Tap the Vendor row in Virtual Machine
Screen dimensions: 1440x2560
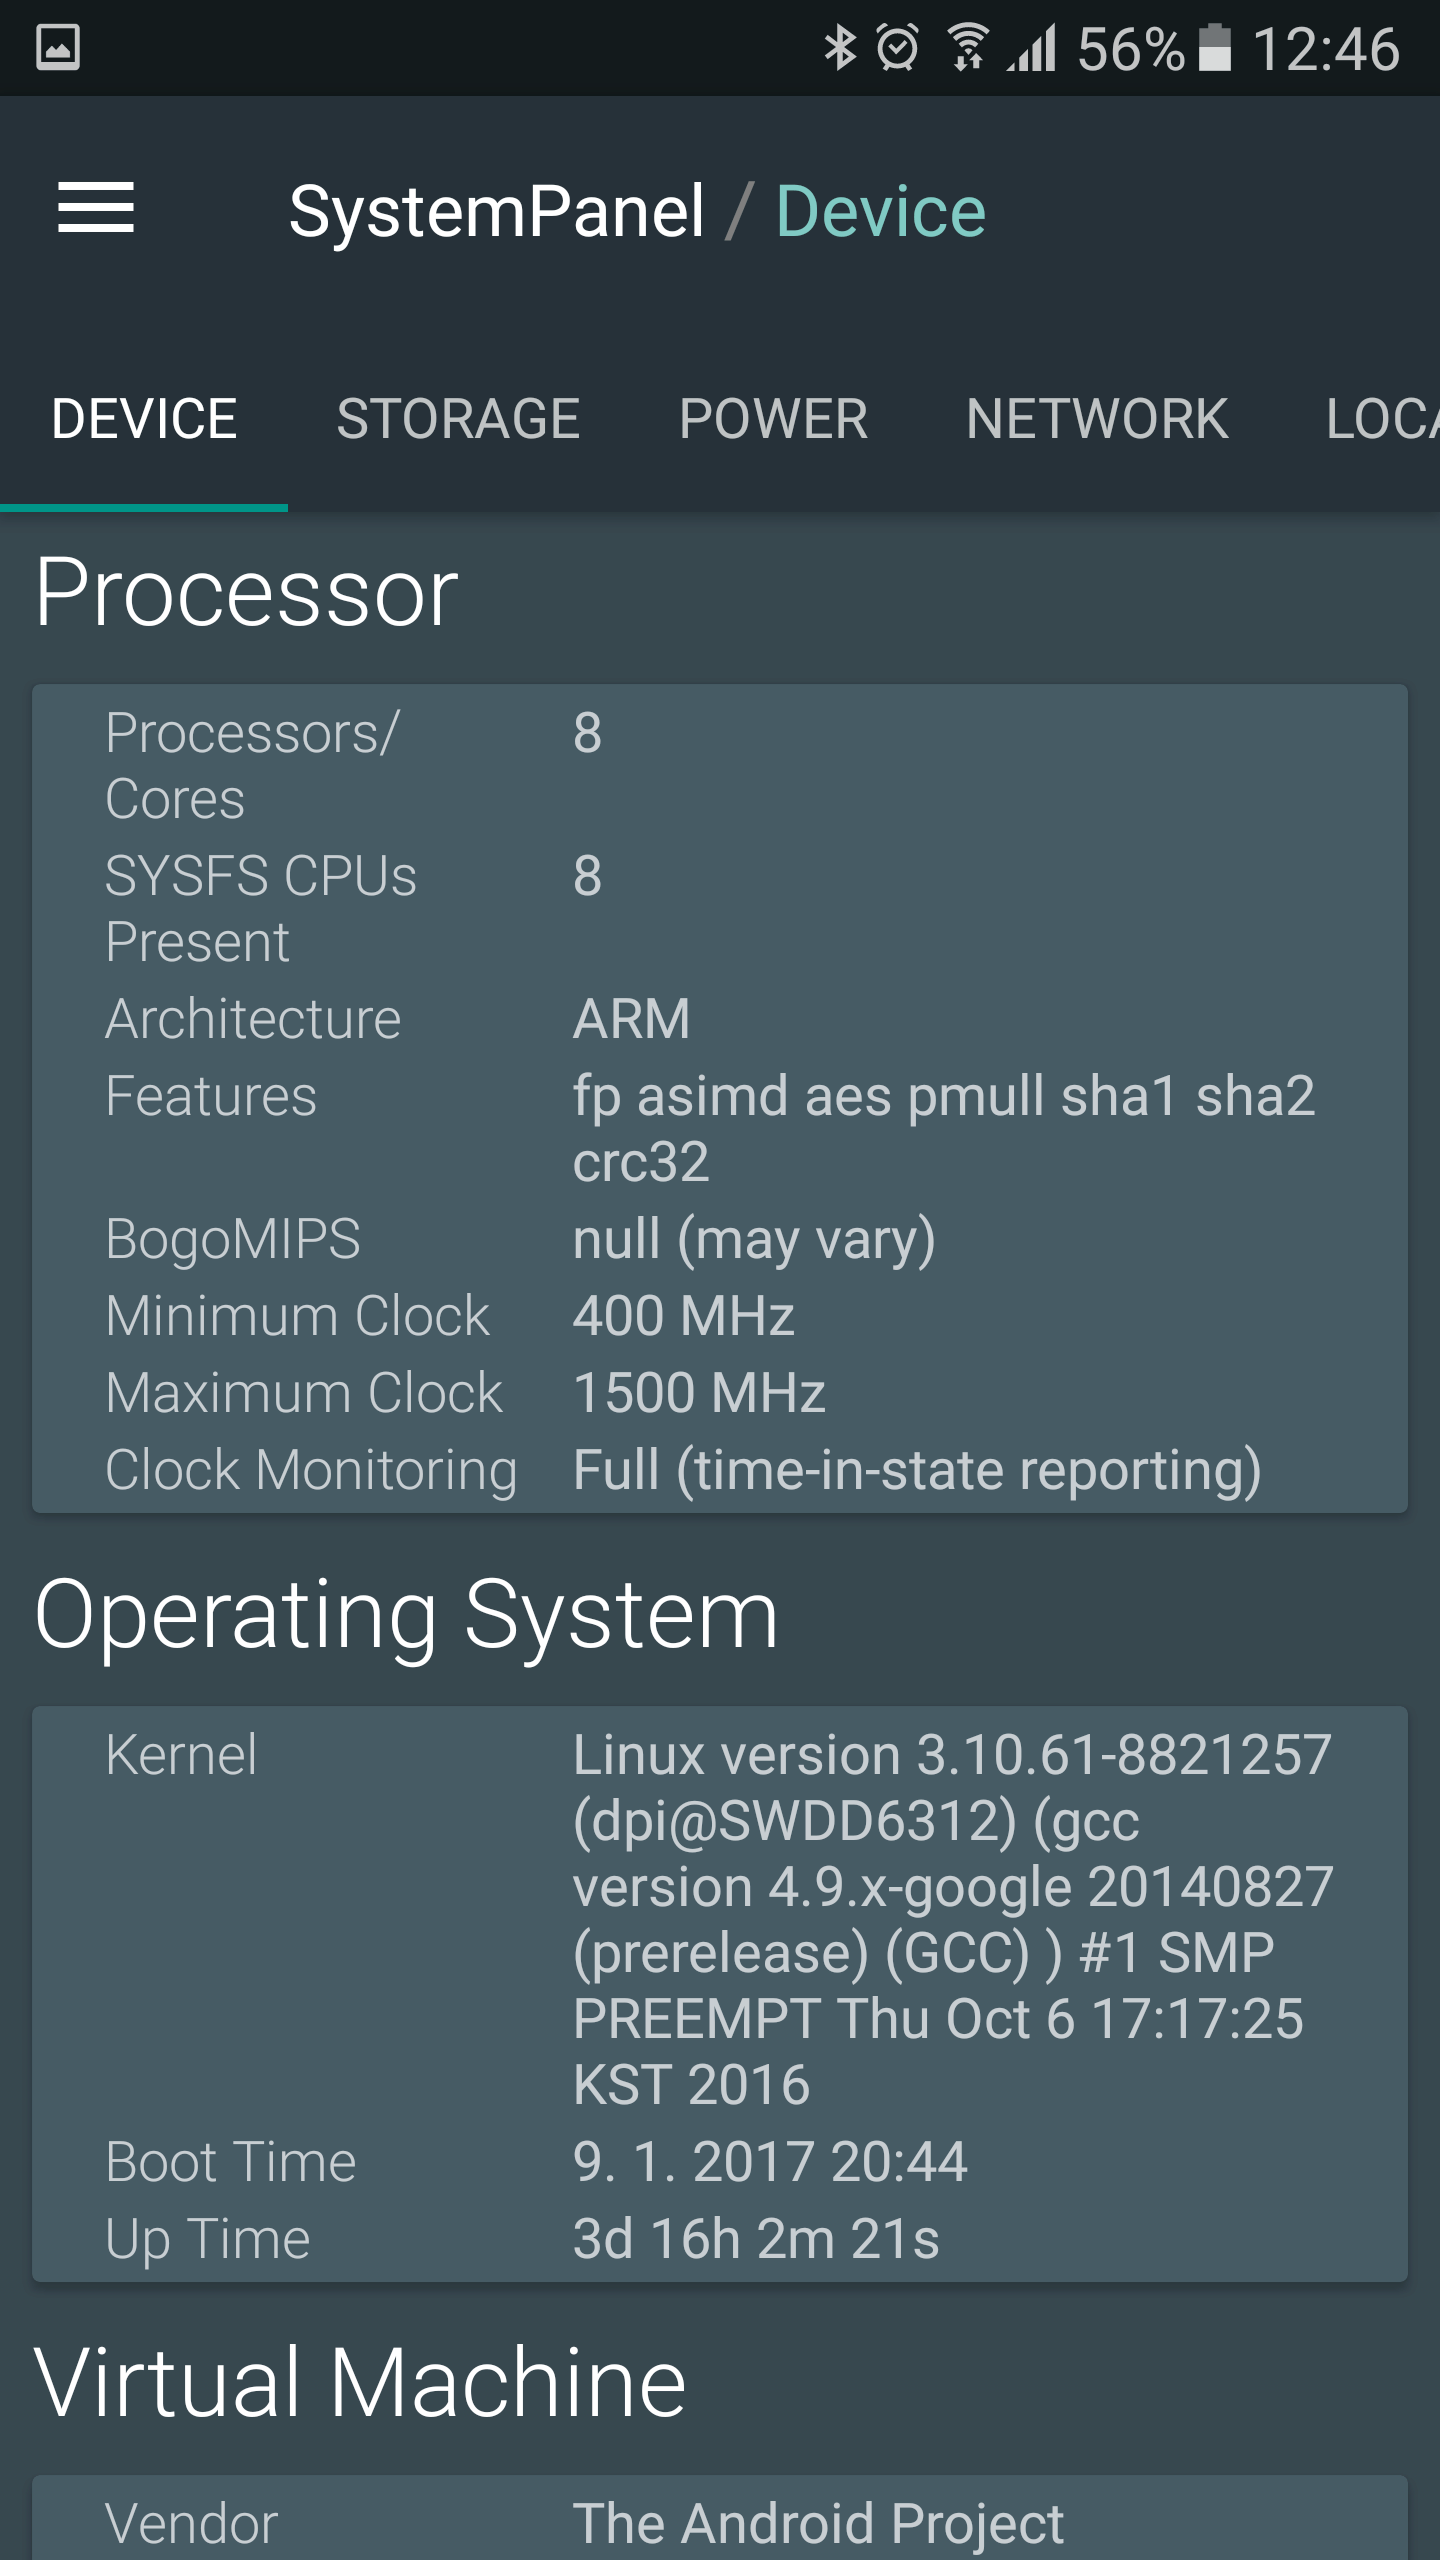[720, 2522]
